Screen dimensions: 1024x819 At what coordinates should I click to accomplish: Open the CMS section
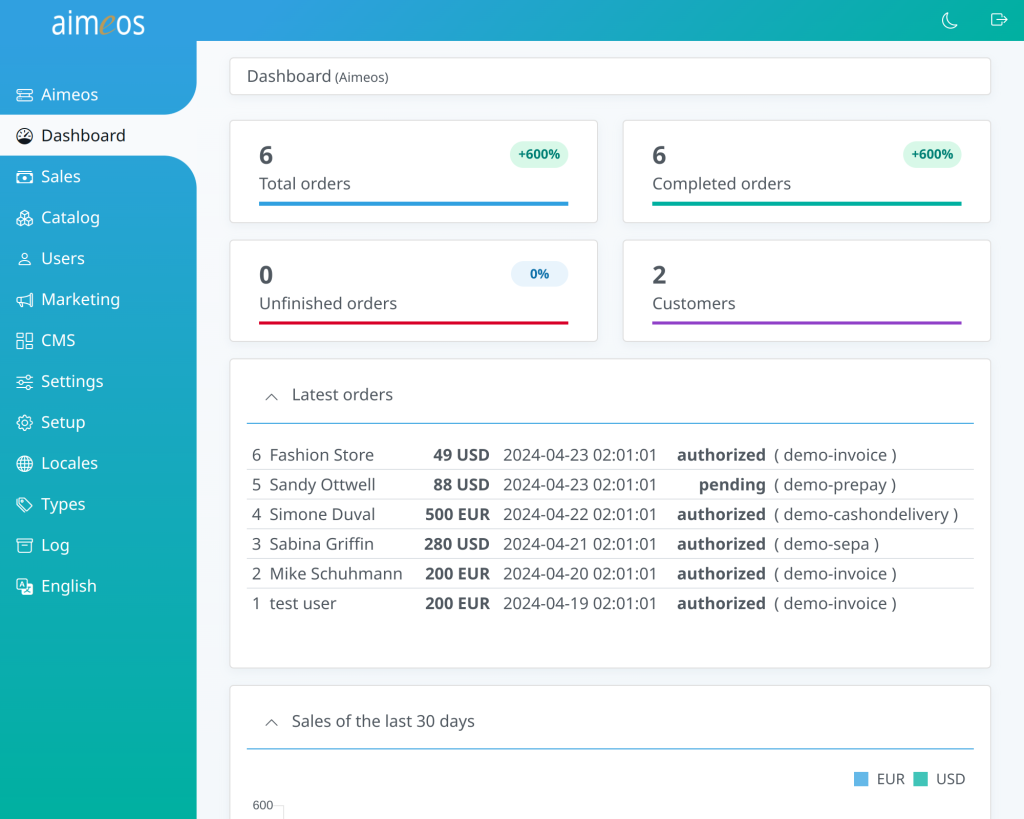(x=58, y=340)
